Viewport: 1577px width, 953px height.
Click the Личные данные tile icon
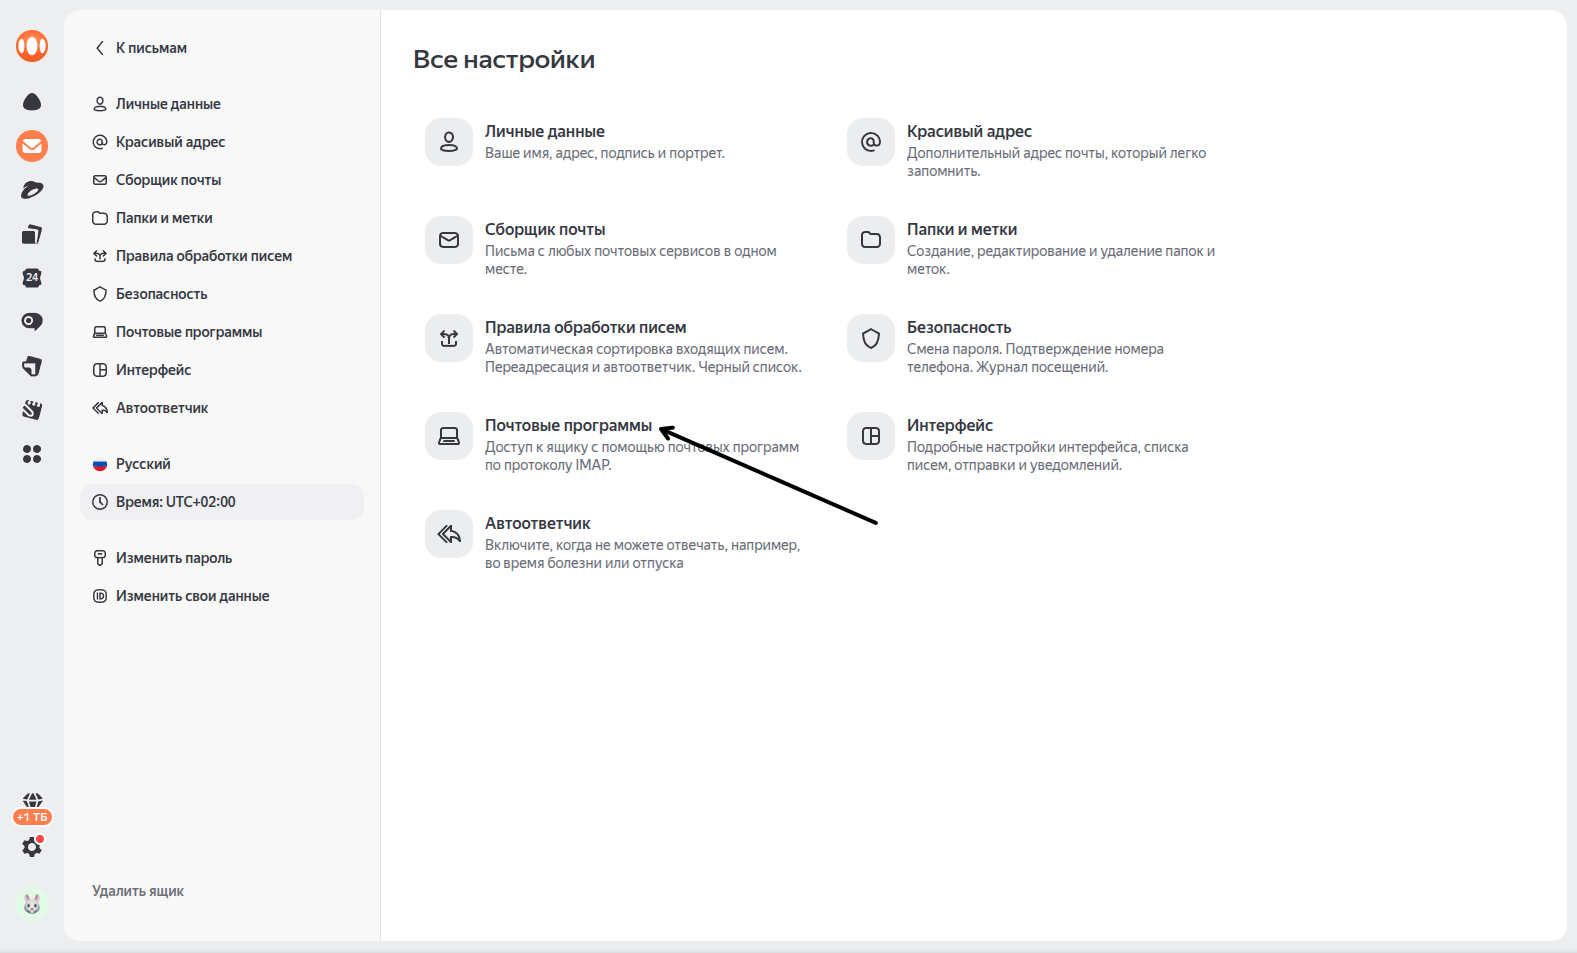click(449, 142)
